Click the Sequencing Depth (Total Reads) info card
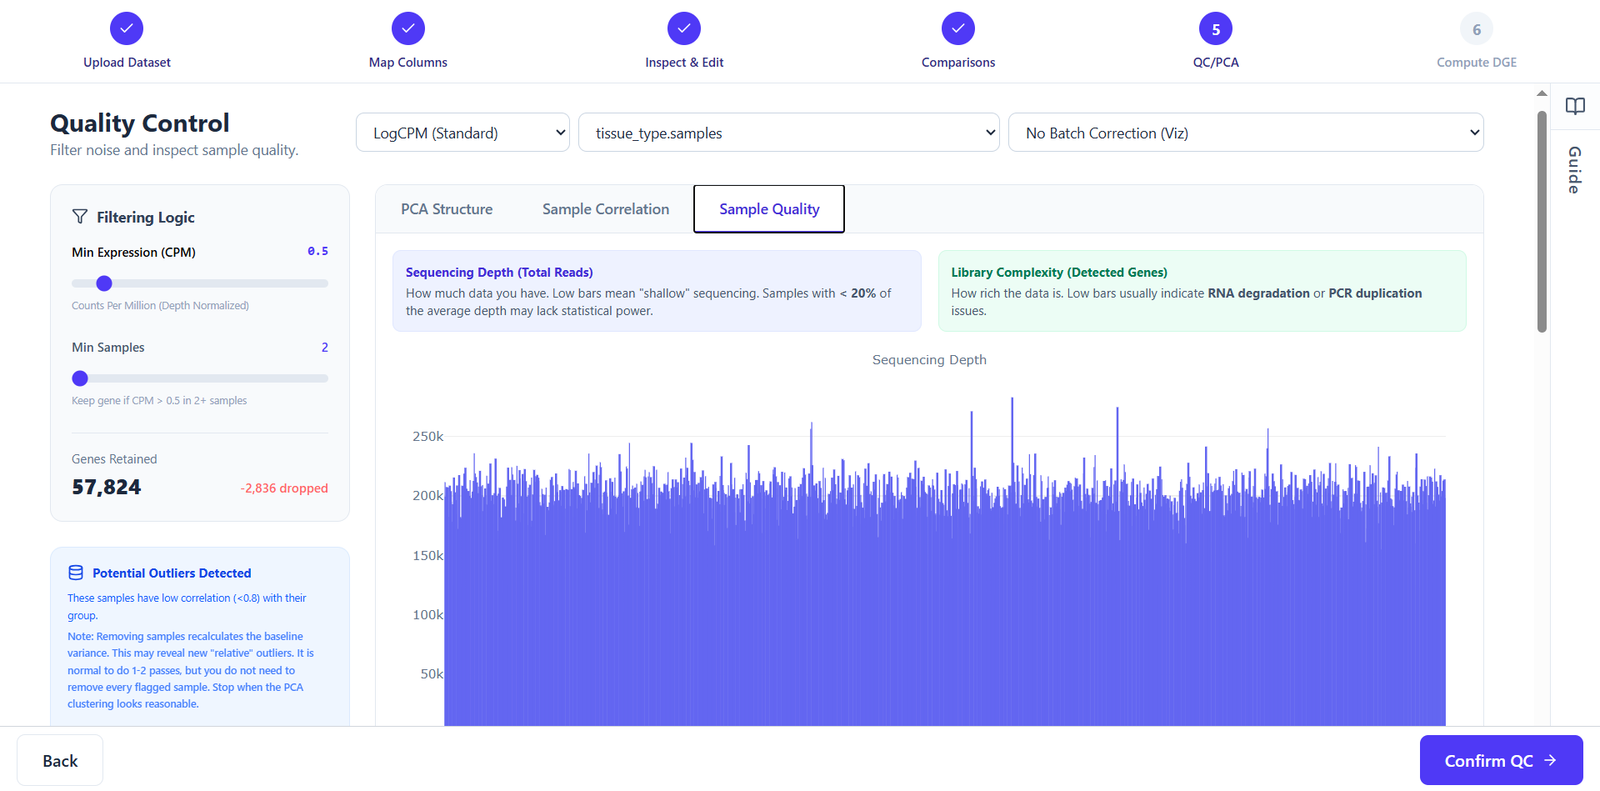1600x791 pixels. point(656,291)
